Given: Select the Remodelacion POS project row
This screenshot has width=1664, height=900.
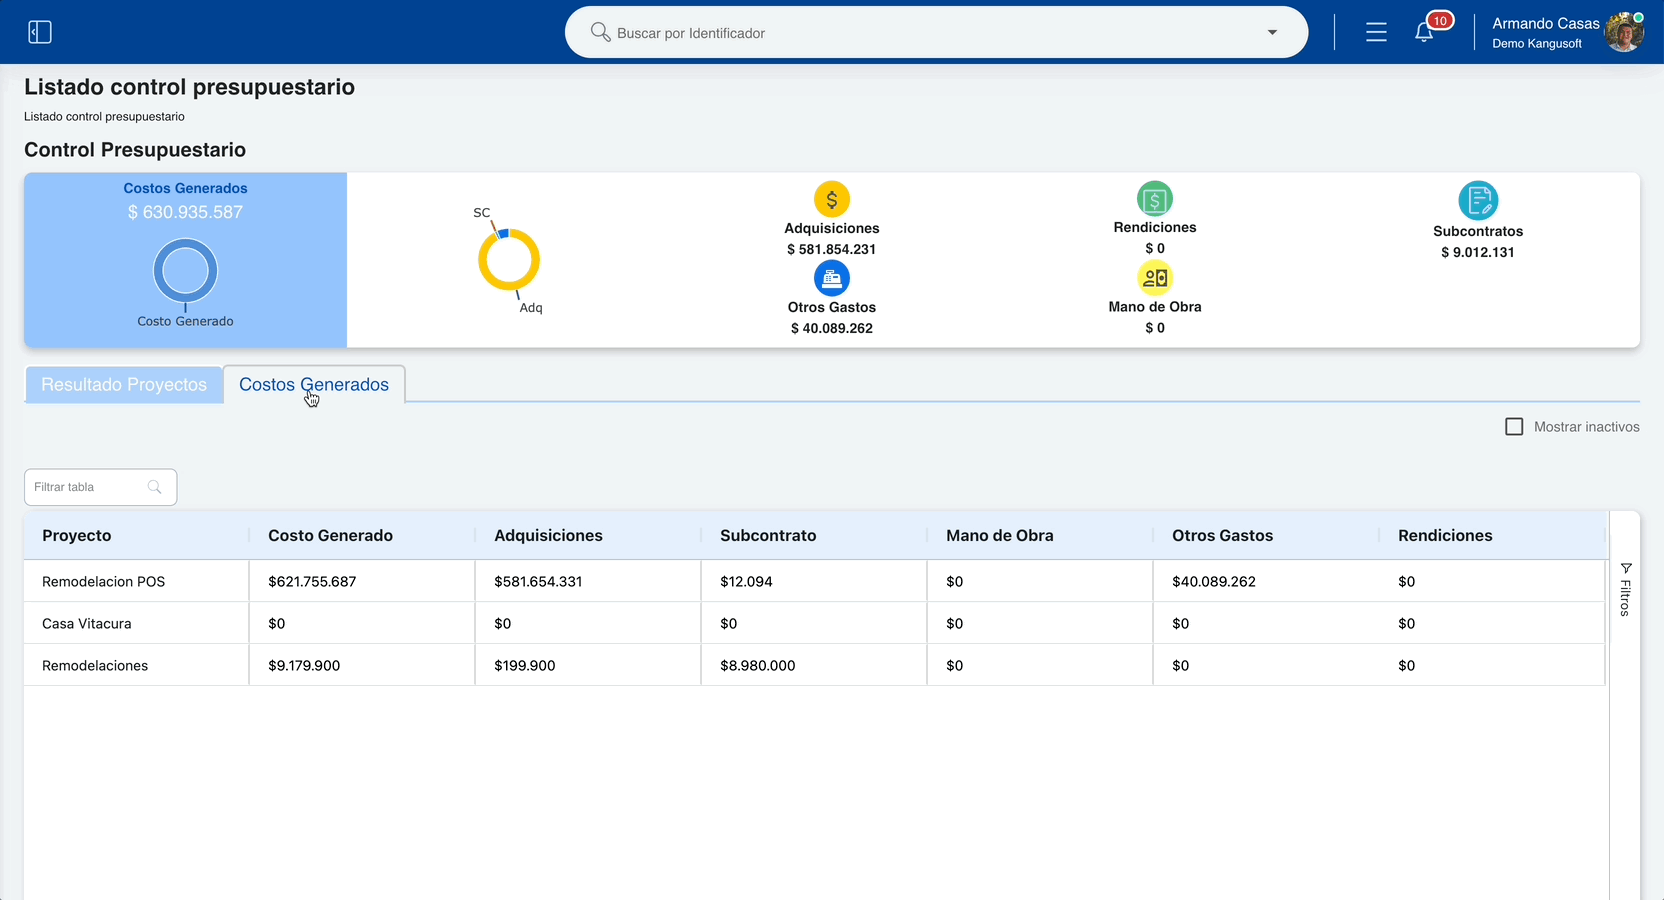Looking at the screenshot, I should [x=814, y=581].
